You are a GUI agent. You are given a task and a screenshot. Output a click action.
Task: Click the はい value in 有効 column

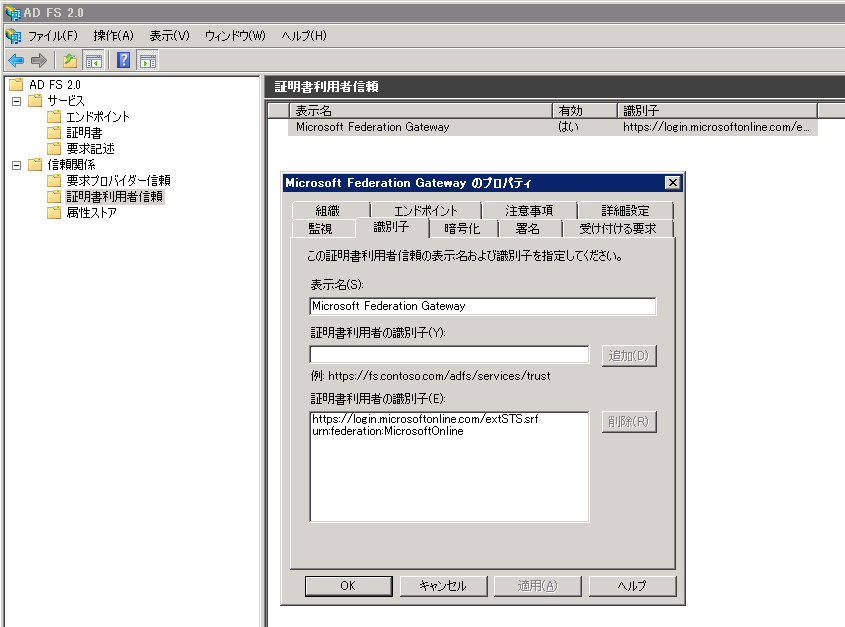(568, 127)
